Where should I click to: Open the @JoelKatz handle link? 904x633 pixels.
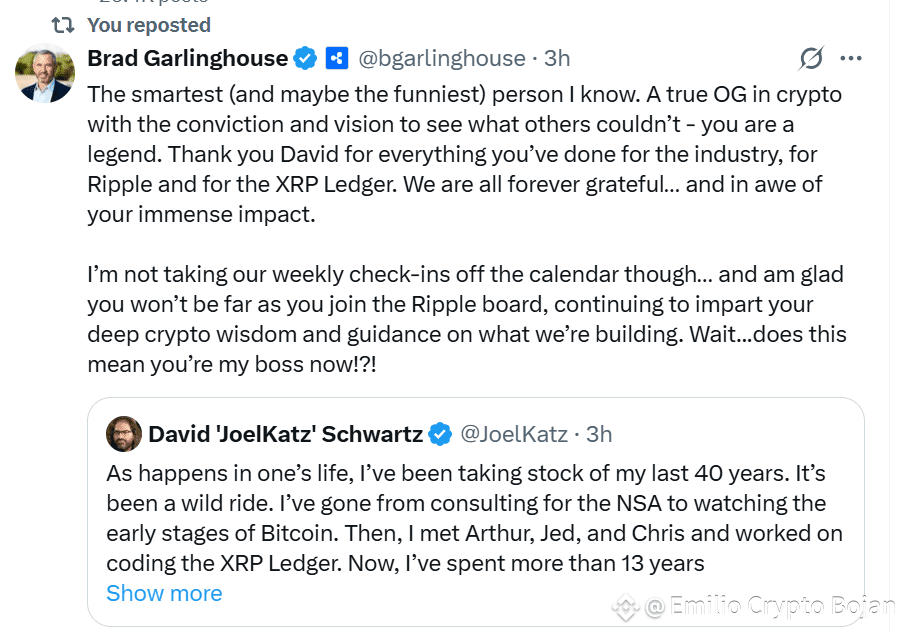point(513,434)
